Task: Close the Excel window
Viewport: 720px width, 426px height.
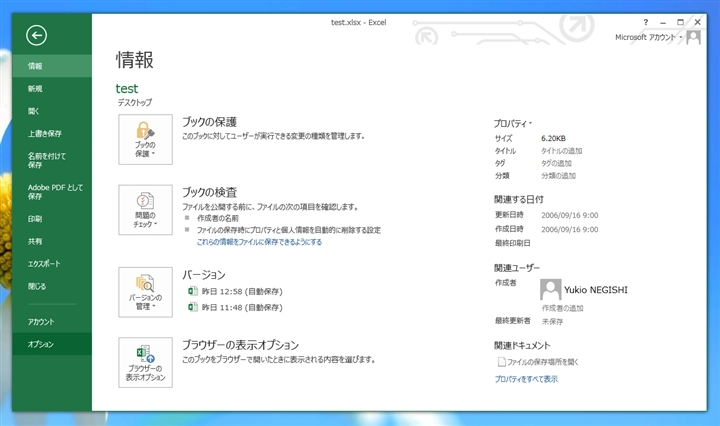Action: 698,22
